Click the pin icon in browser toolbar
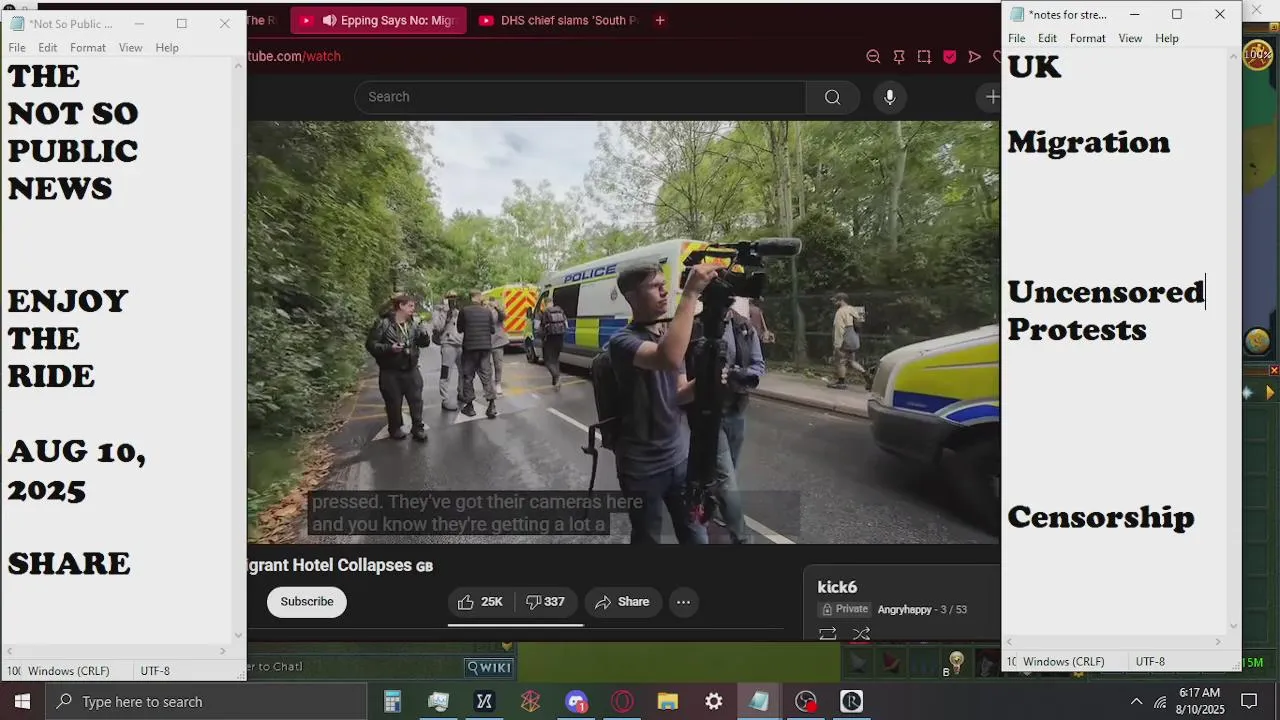The width and height of the screenshot is (1280, 720). (x=899, y=57)
